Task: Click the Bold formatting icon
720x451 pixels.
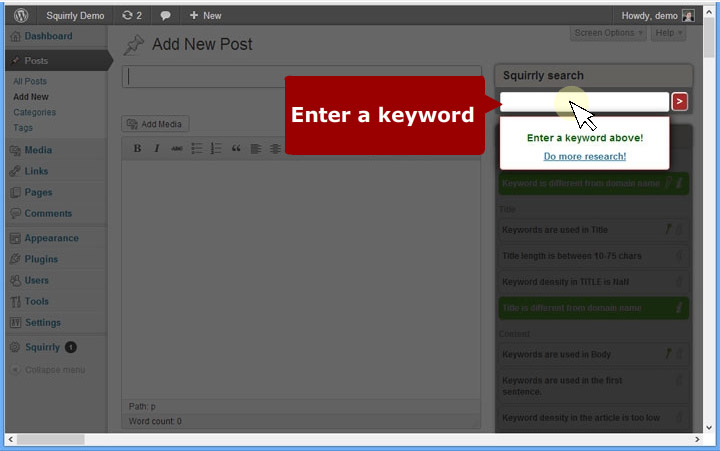Action: tap(138, 149)
